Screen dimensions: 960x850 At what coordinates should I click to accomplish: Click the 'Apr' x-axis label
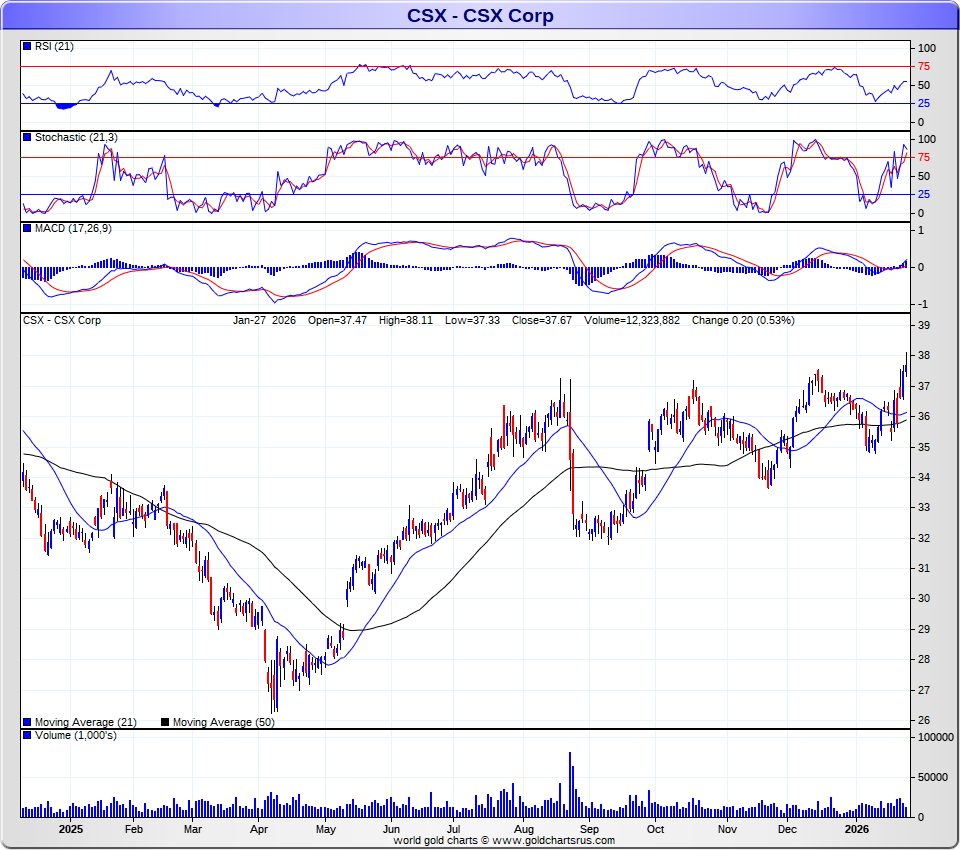coord(259,829)
